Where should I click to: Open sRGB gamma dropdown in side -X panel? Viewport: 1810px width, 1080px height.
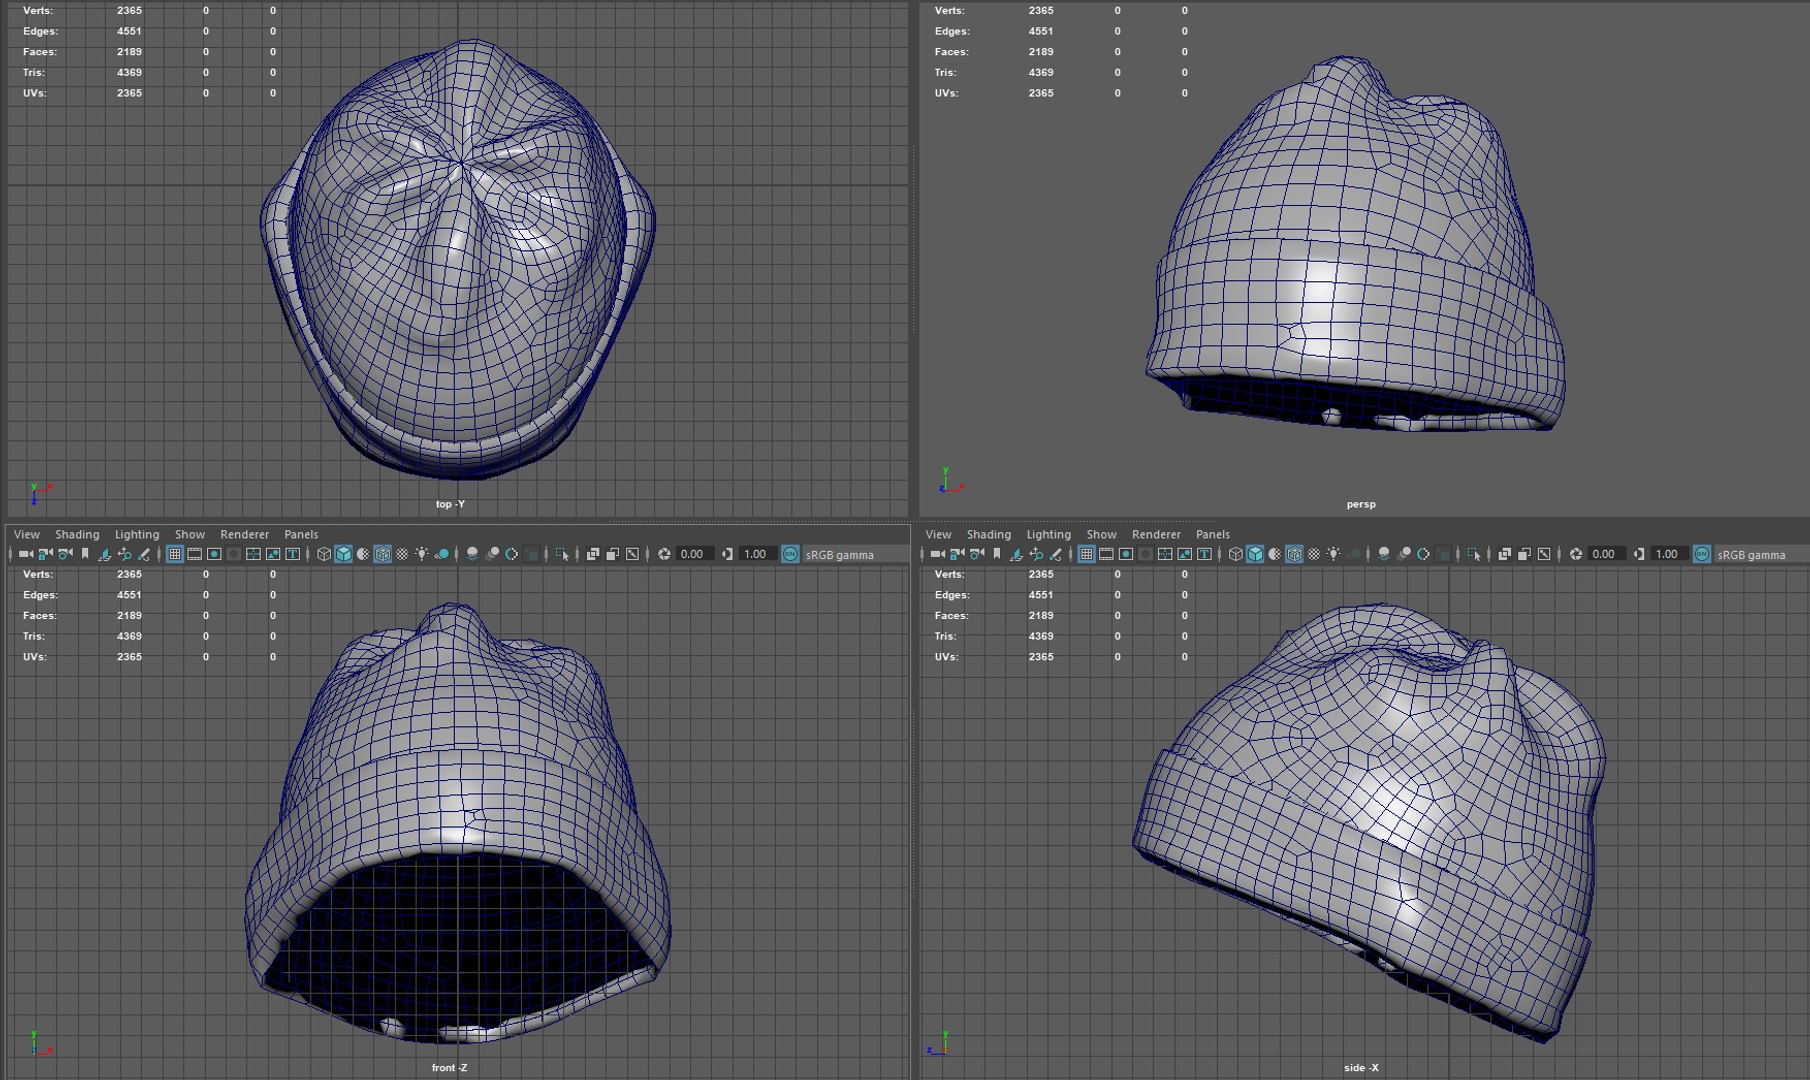1762,554
